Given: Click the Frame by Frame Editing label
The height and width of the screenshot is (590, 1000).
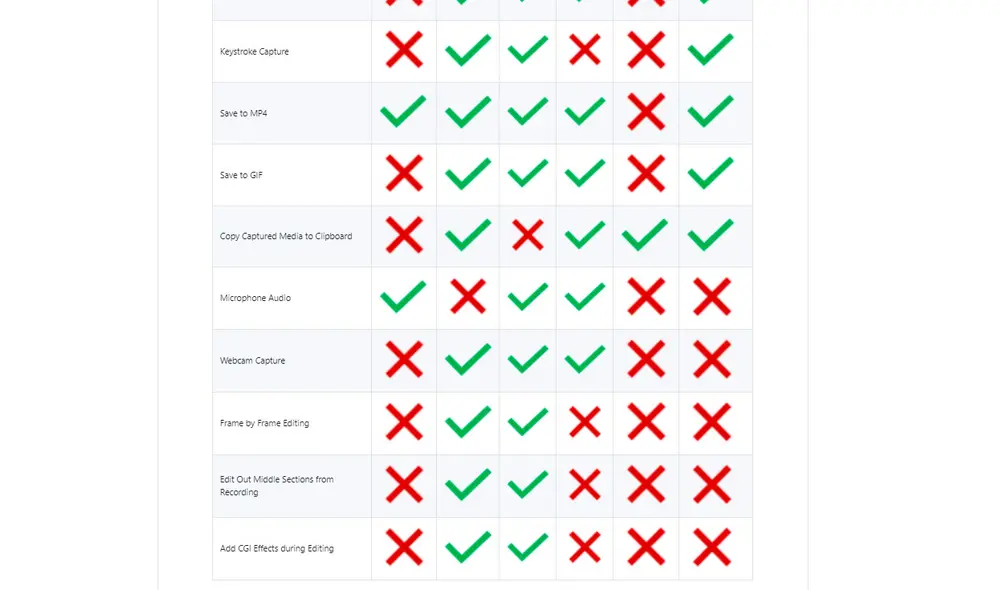Looking at the screenshot, I should [264, 424].
